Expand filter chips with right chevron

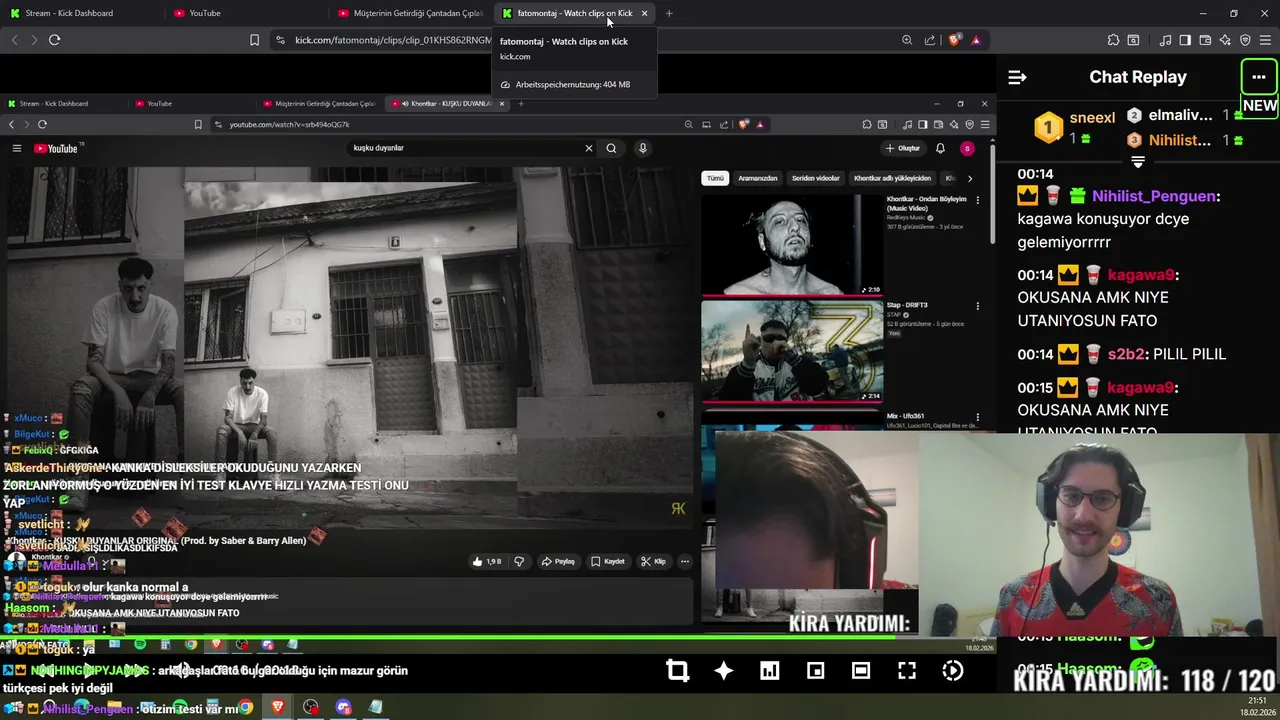tap(969, 178)
